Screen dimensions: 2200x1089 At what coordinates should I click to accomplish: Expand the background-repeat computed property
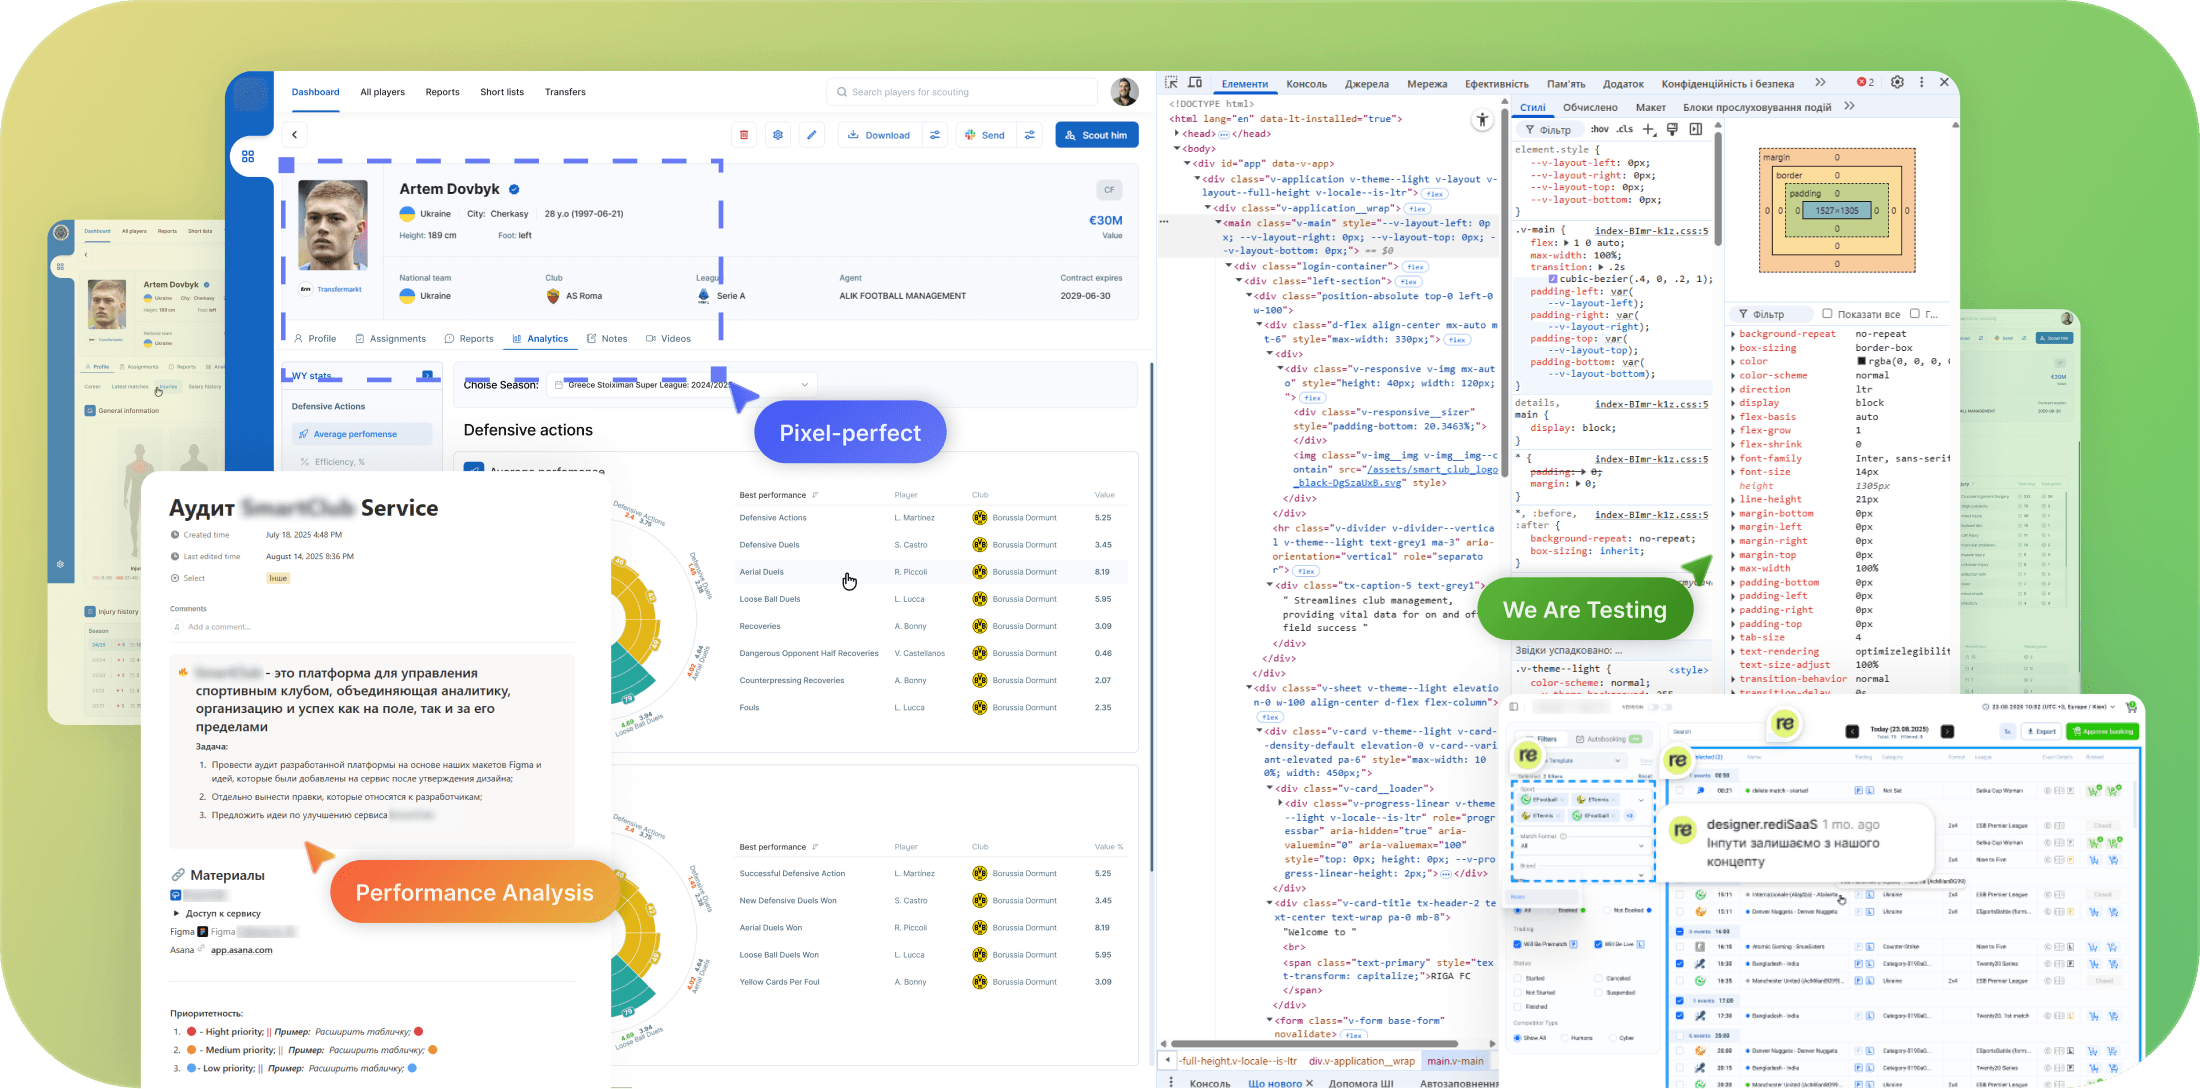click(x=1734, y=334)
